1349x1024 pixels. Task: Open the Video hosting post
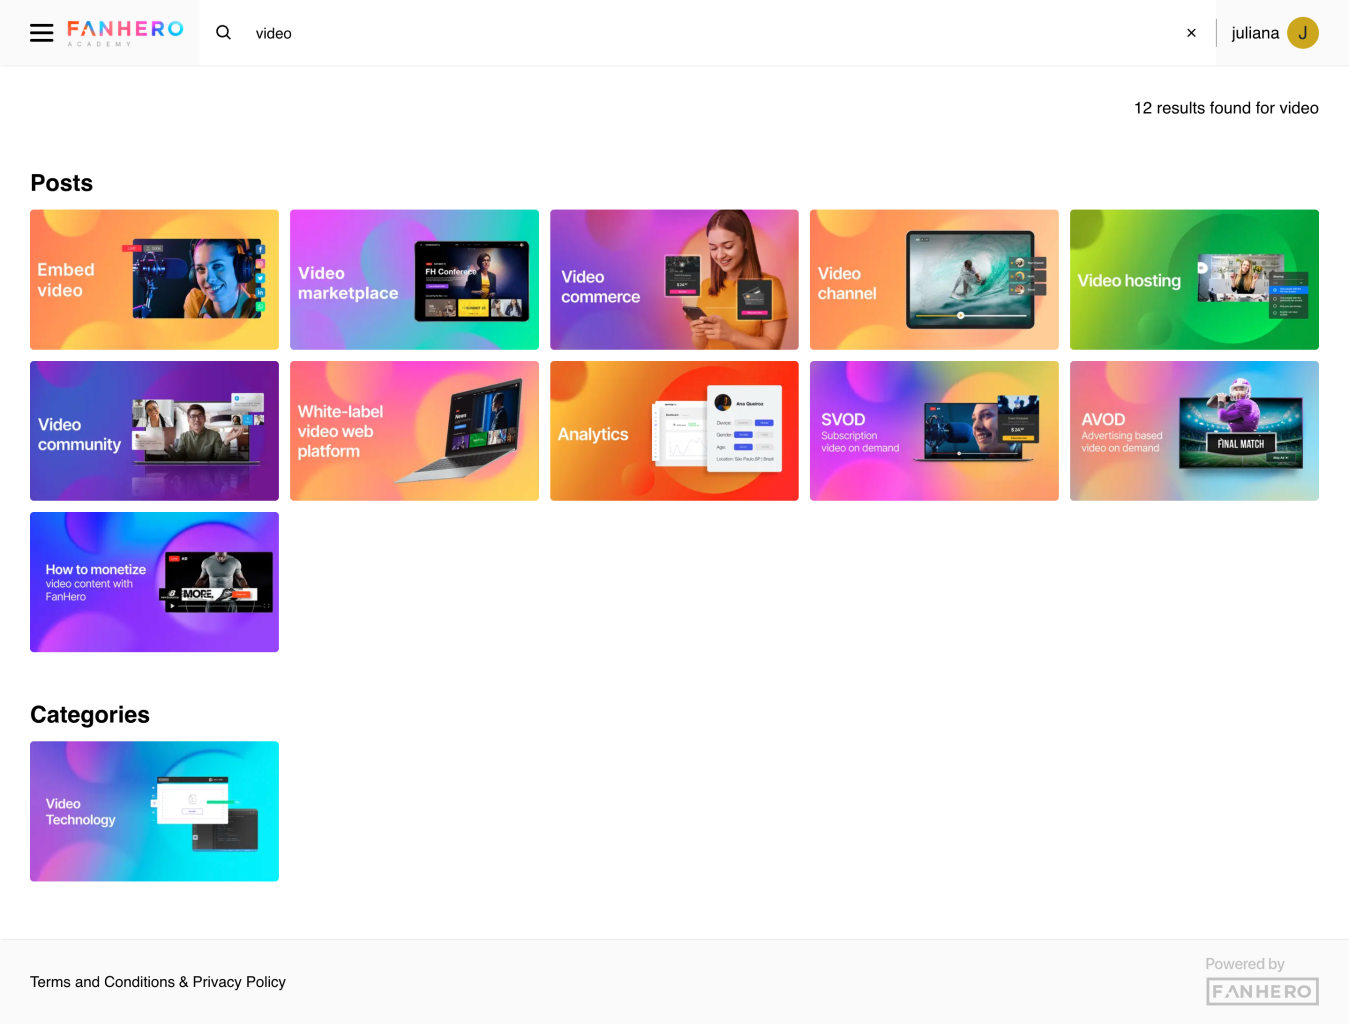click(1194, 280)
